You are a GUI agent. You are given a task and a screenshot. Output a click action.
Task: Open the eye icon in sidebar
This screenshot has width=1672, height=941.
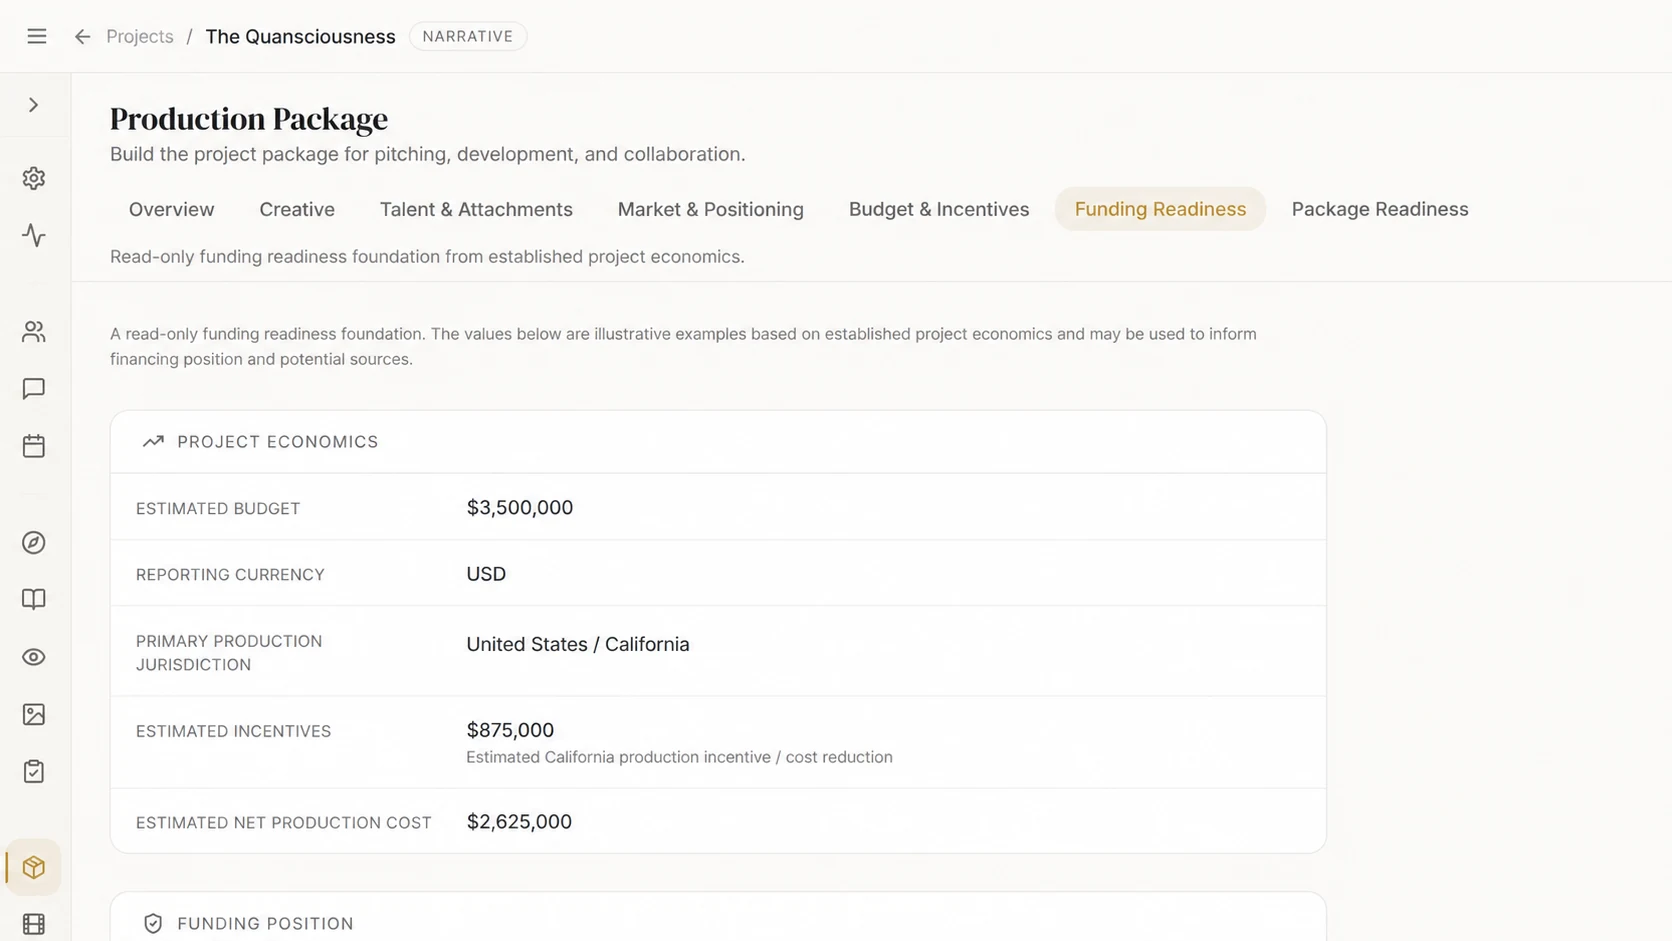34,657
